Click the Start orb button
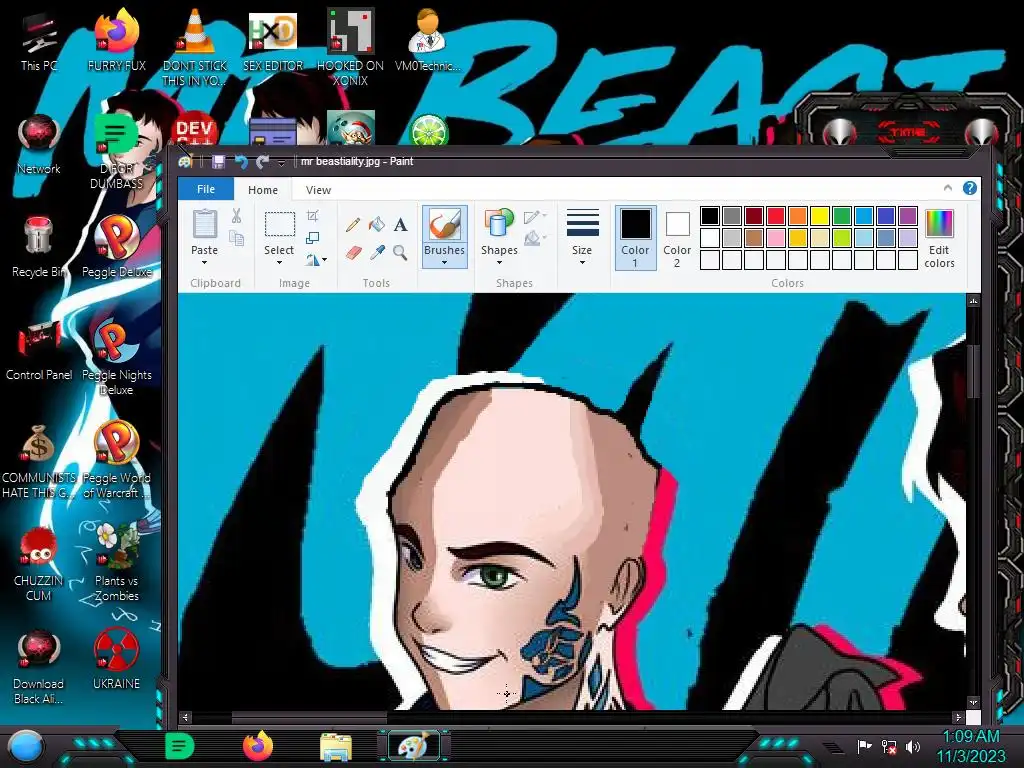Image resolution: width=1024 pixels, height=768 pixels. pos(27,747)
